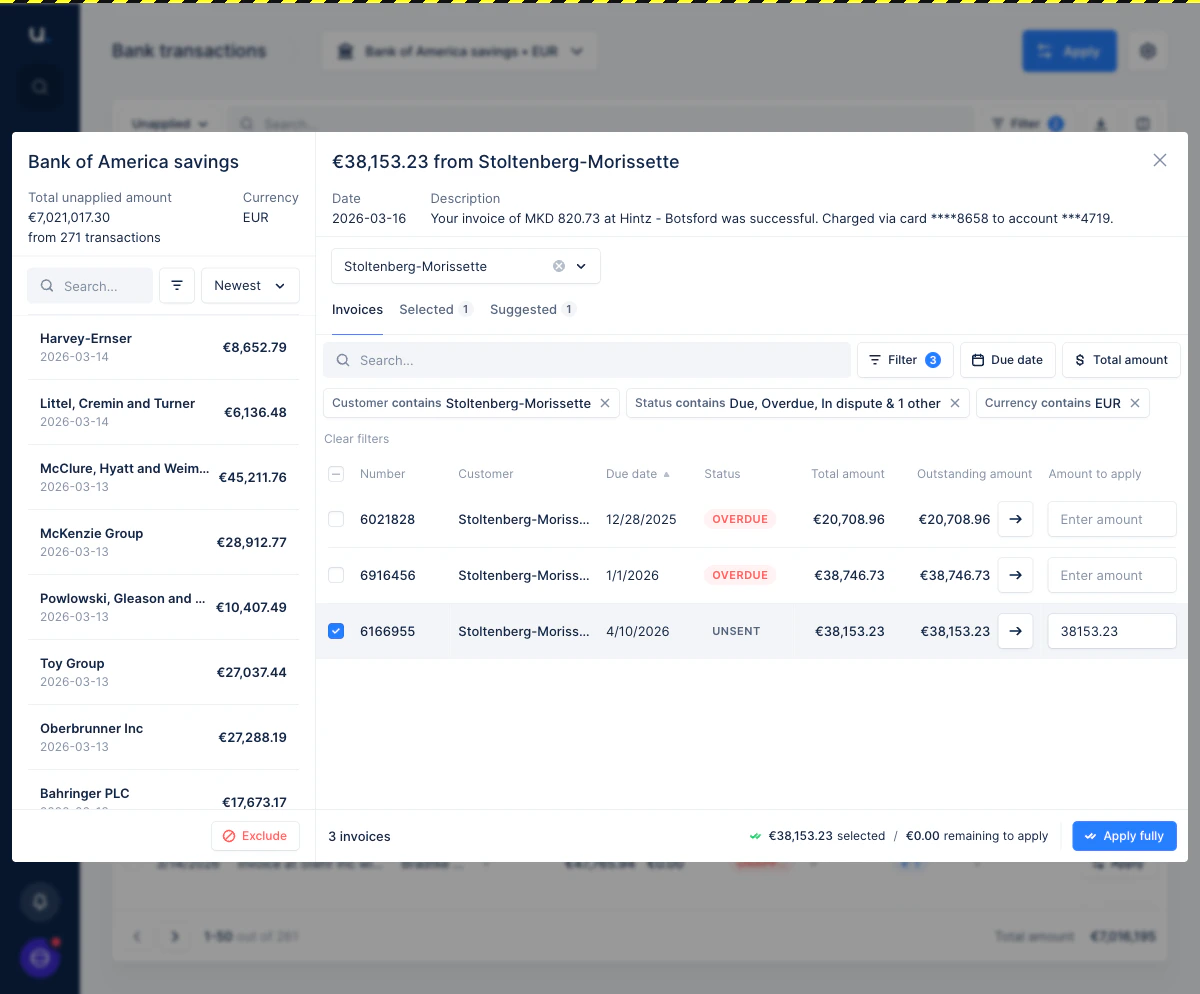Sort by the Due date button
Viewport: 1200px width, 994px height.
1007,360
